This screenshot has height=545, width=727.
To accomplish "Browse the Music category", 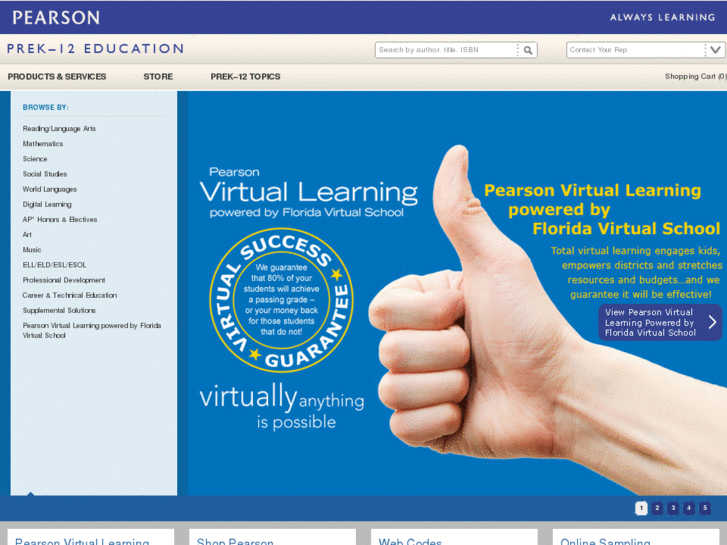I will point(32,250).
